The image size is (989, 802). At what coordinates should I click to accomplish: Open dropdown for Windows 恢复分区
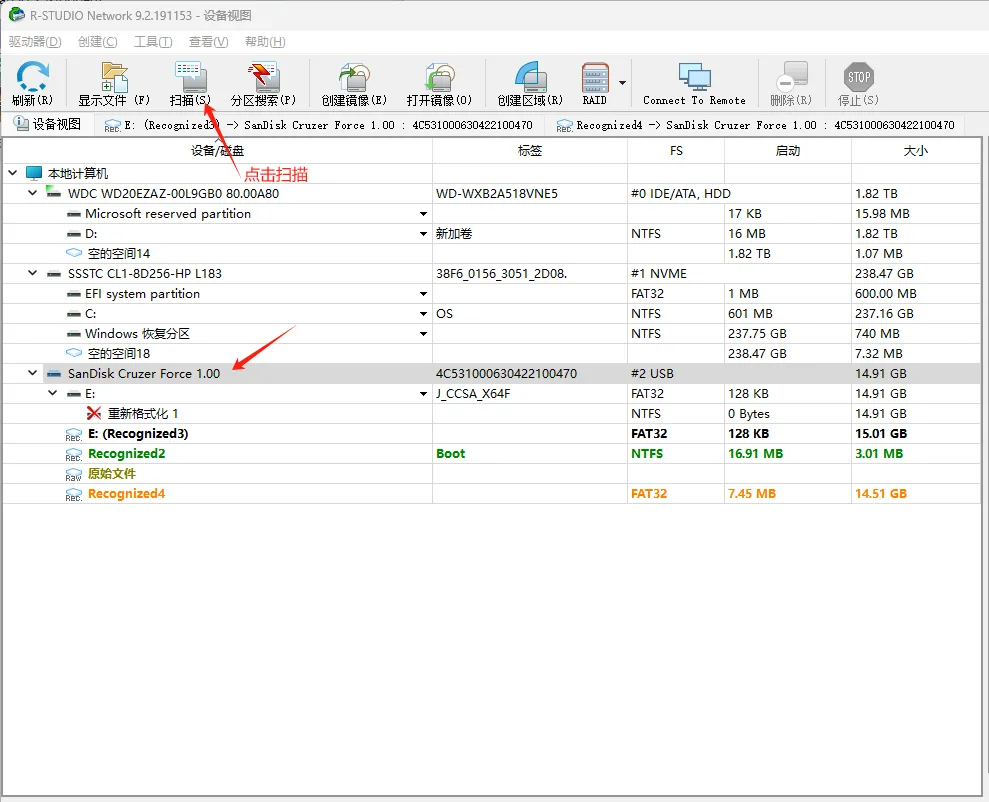coord(423,334)
